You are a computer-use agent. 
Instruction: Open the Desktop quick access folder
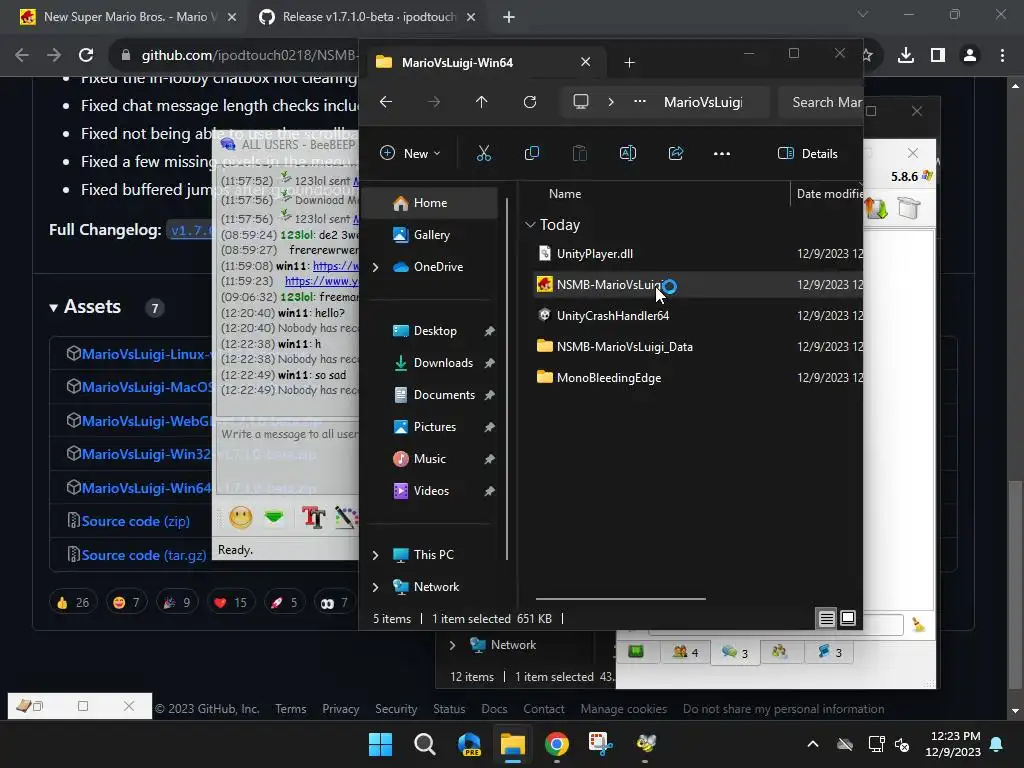(x=434, y=331)
